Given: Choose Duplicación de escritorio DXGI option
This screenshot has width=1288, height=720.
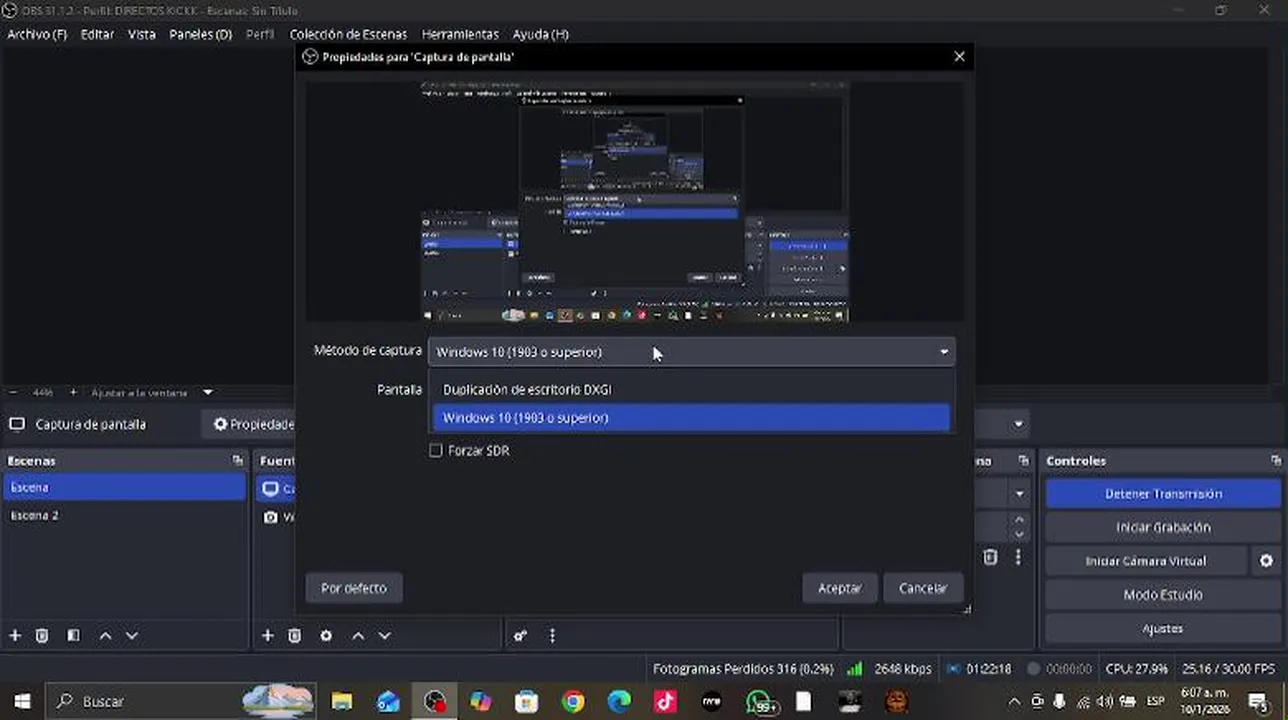Looking at the screenshot, I should coord(691,390).
